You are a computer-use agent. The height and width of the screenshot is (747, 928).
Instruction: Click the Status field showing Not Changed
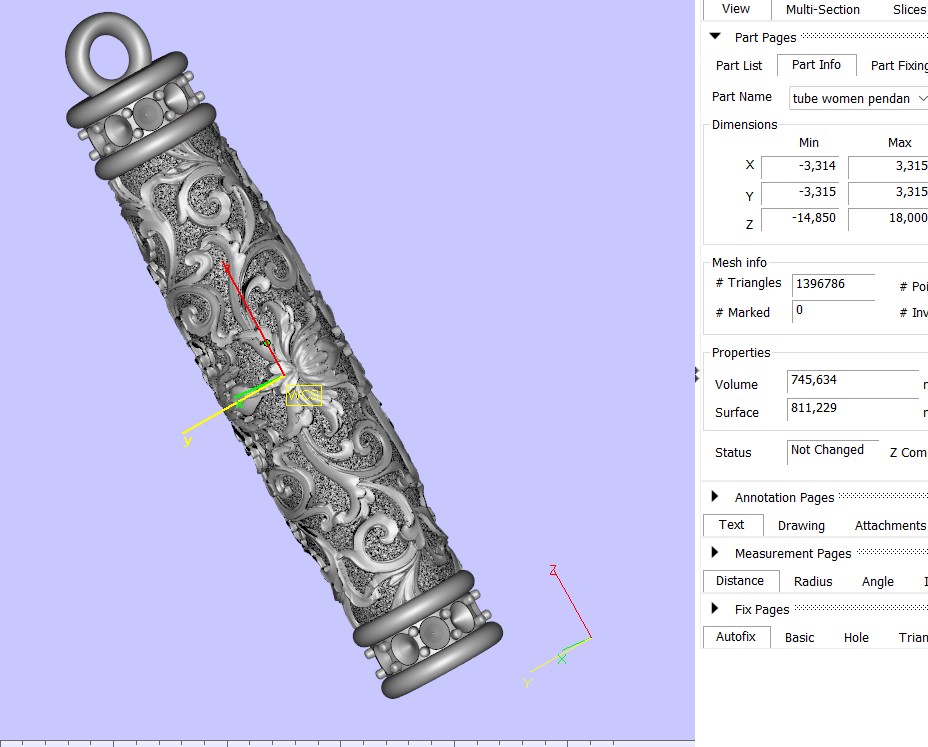click(833, 451)
